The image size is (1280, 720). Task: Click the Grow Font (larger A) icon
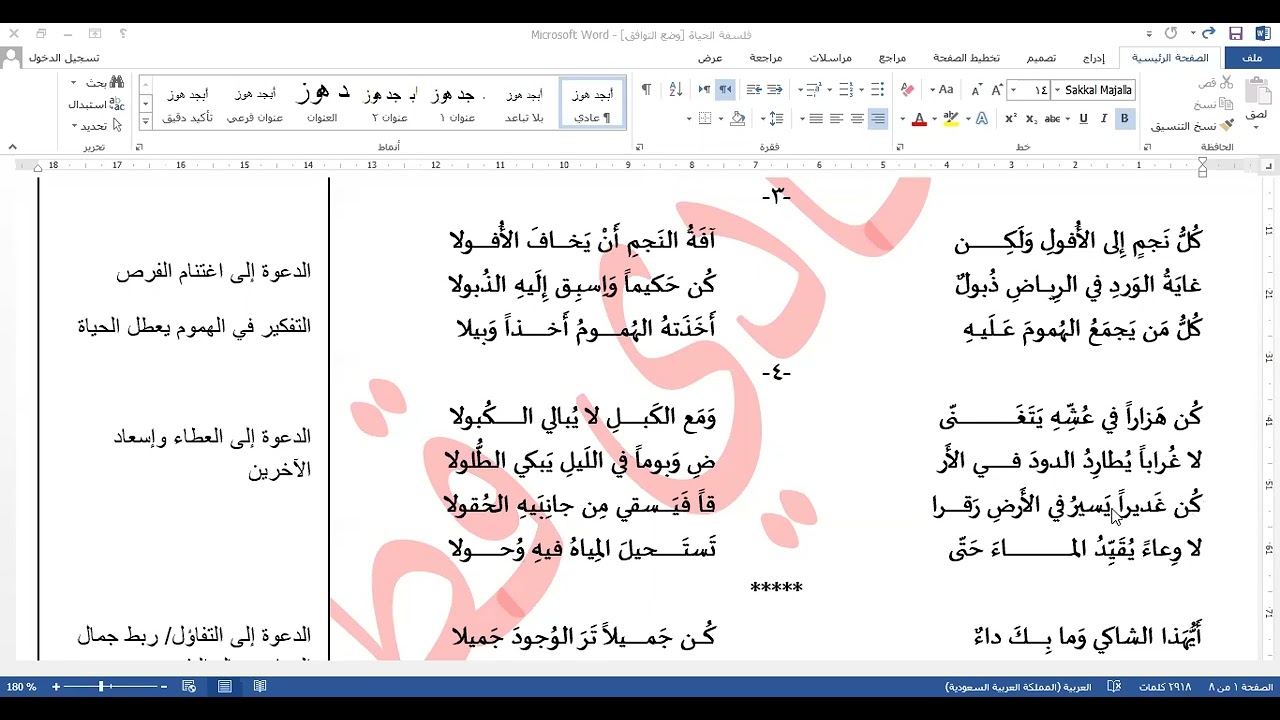point(996,90)
